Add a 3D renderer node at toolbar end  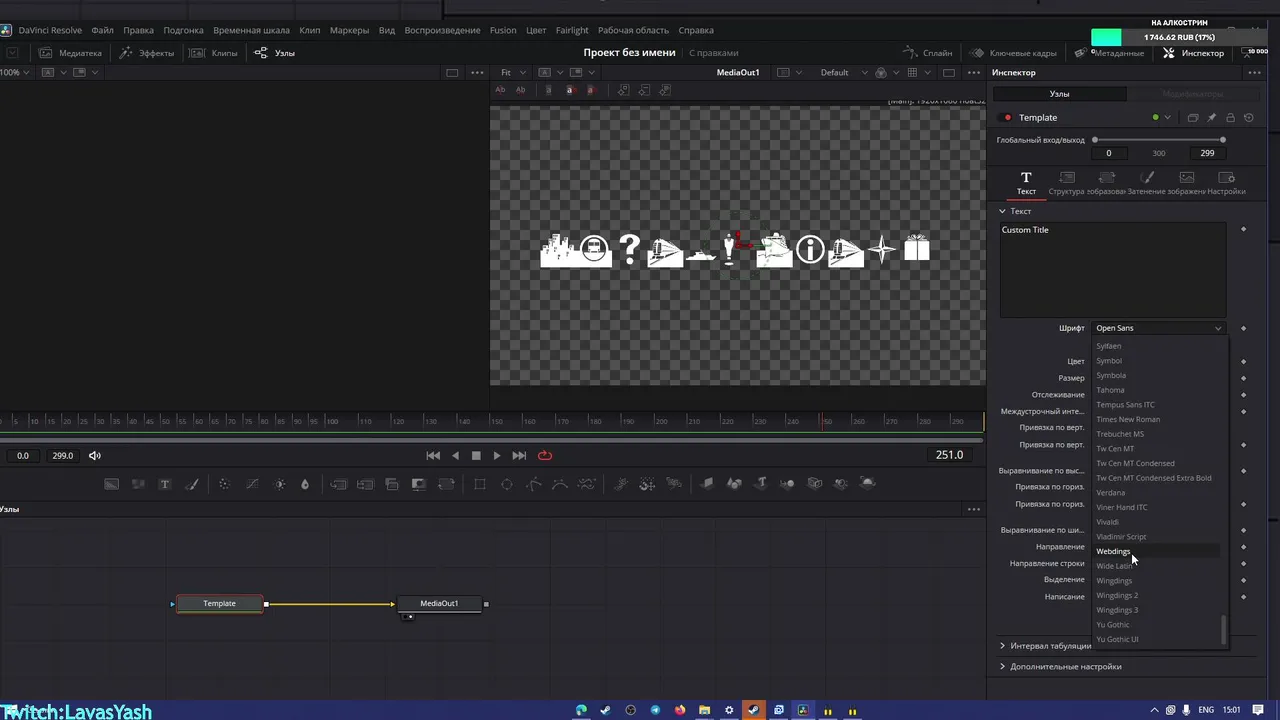[868, 484]
